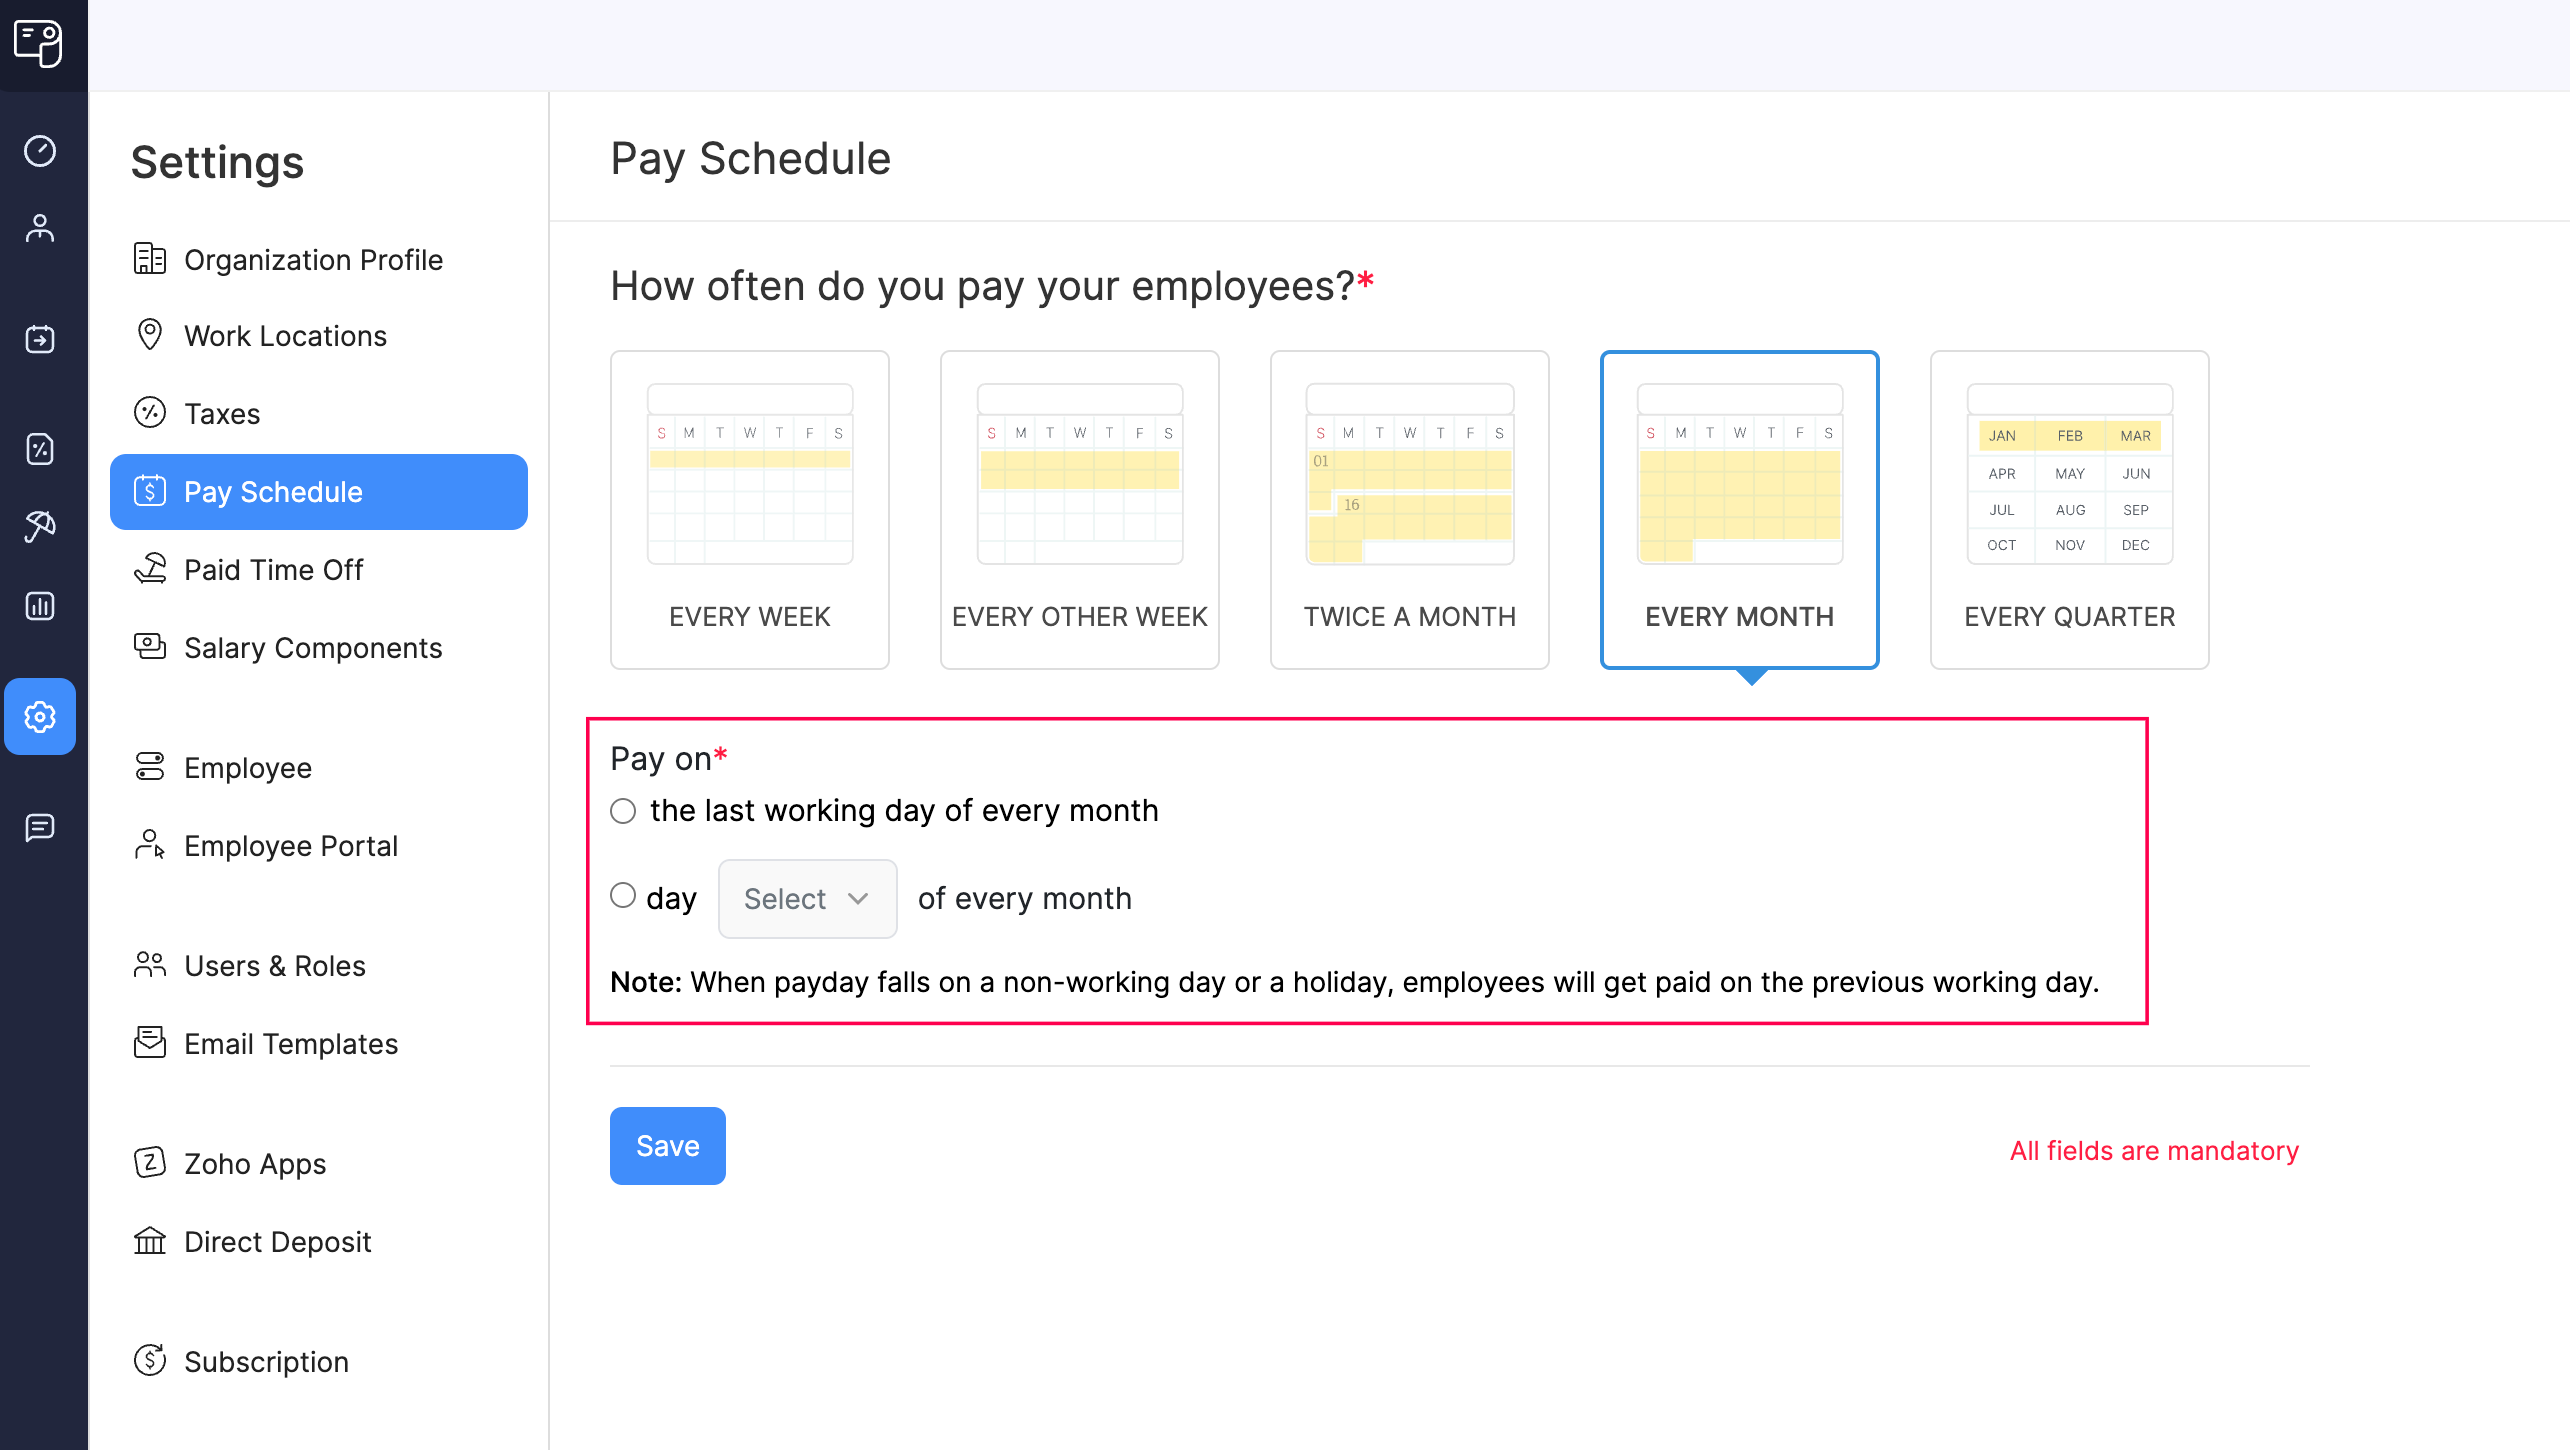This screenshot has height=1450, width=2570.
Task: Open the taxes percent icon in left rail
Action: click(x=40, y=449)
